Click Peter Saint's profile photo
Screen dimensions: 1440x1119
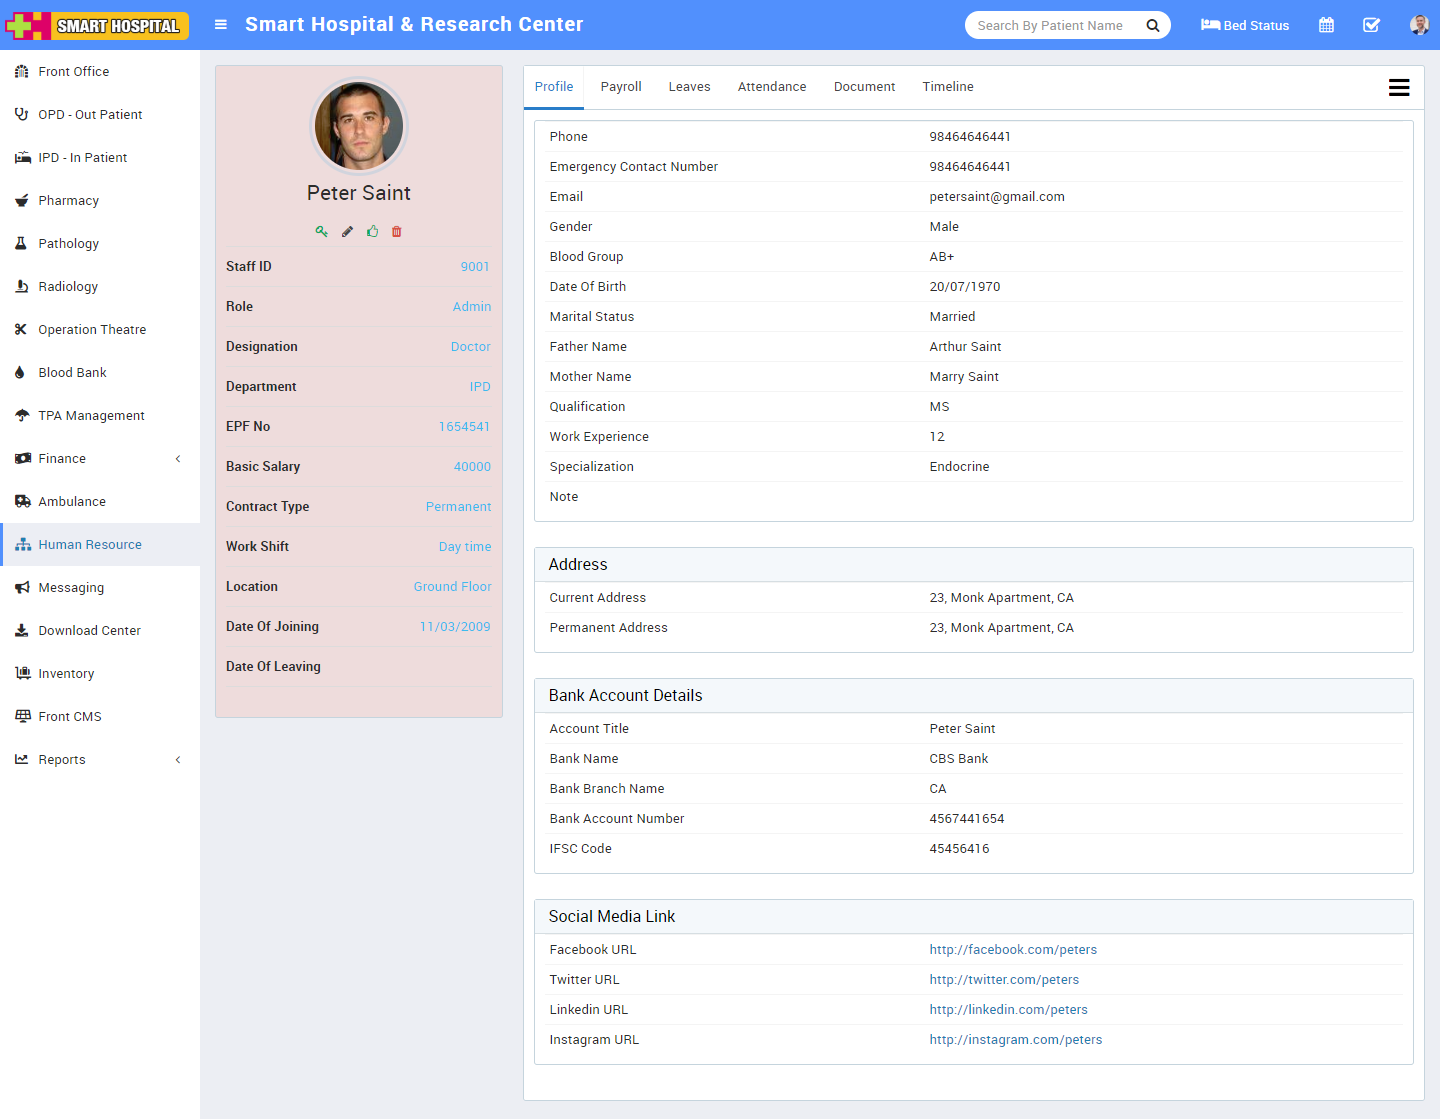pyautogui.click(x=358, y=126)
